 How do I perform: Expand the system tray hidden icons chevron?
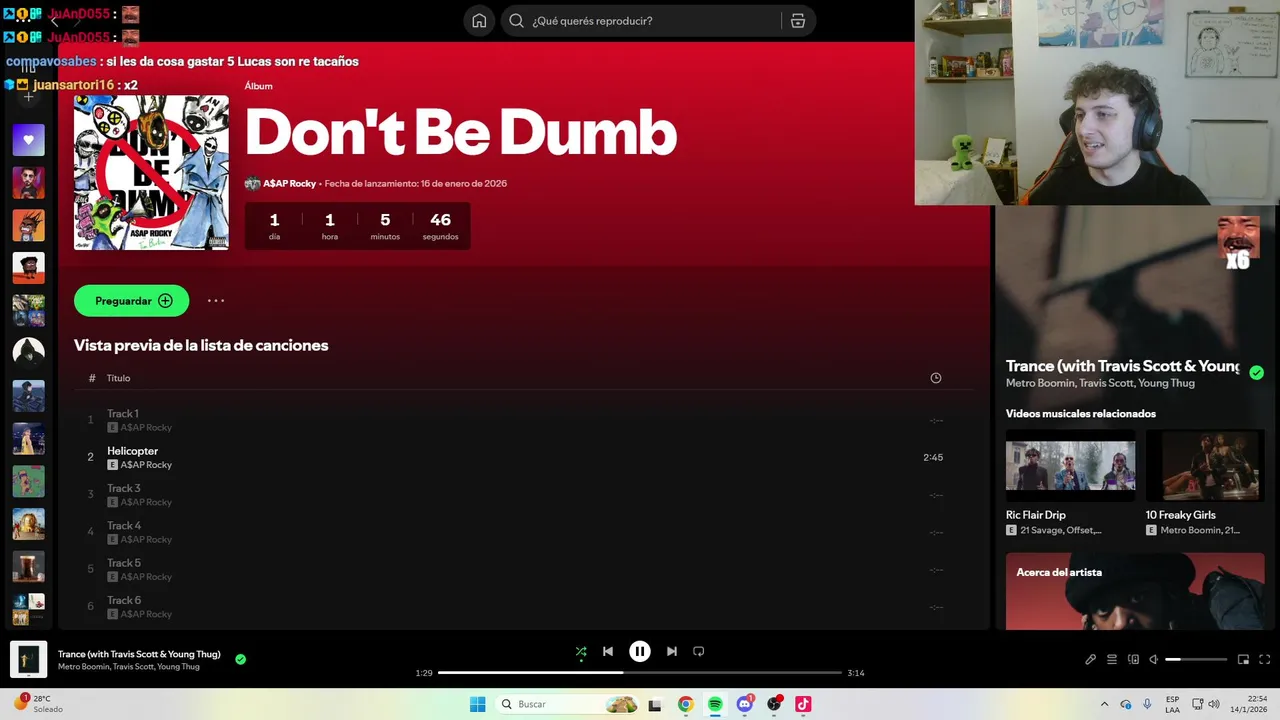click(1104, 704)
